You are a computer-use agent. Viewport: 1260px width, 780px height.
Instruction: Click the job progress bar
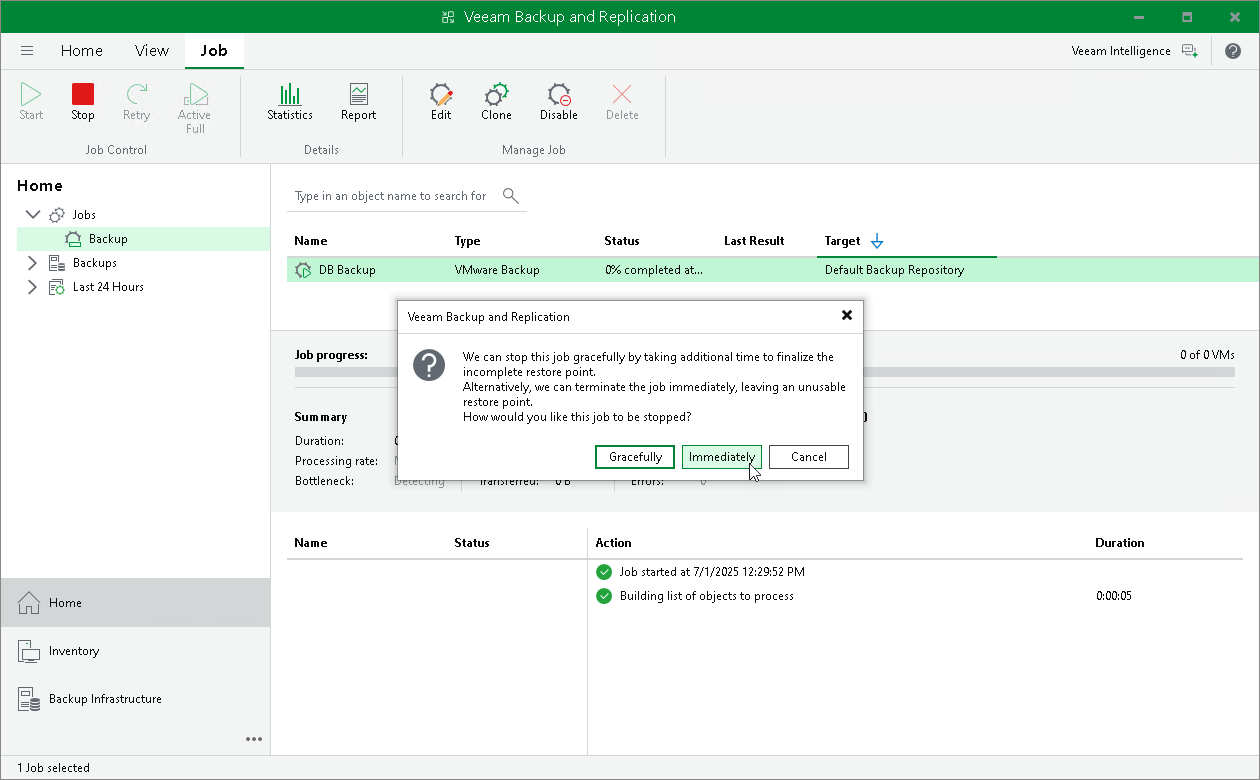pyautogui.click(x=765, y=372)
